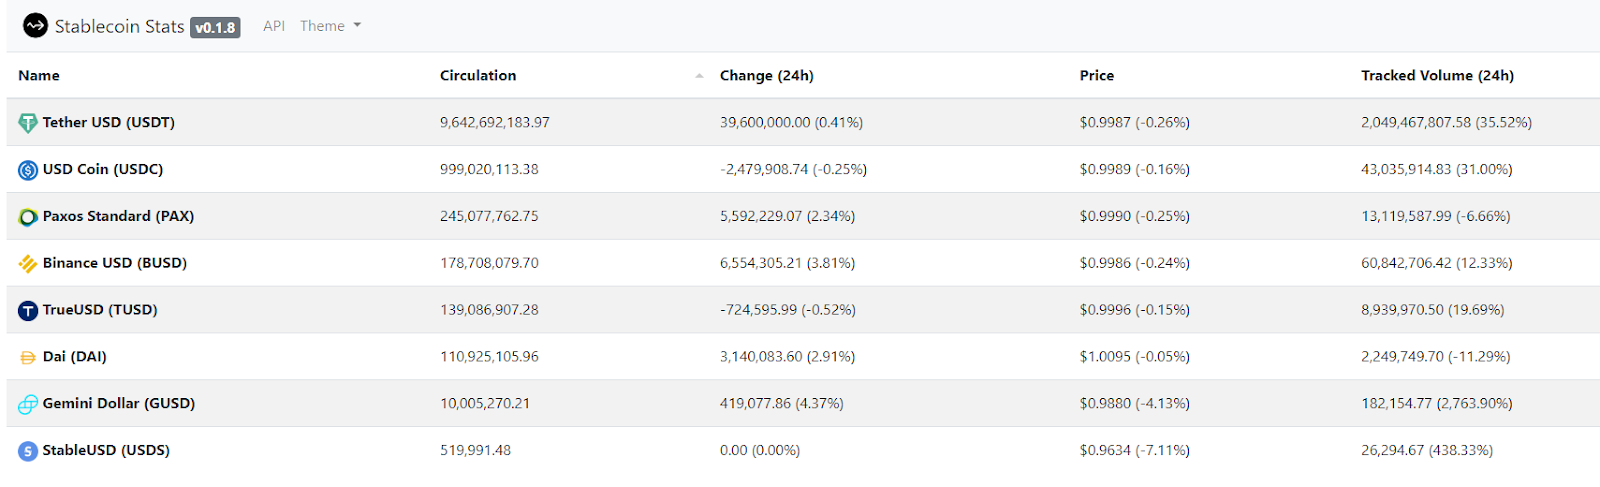
Task: Click the Dai coin icon
Action: pos(28,357)
